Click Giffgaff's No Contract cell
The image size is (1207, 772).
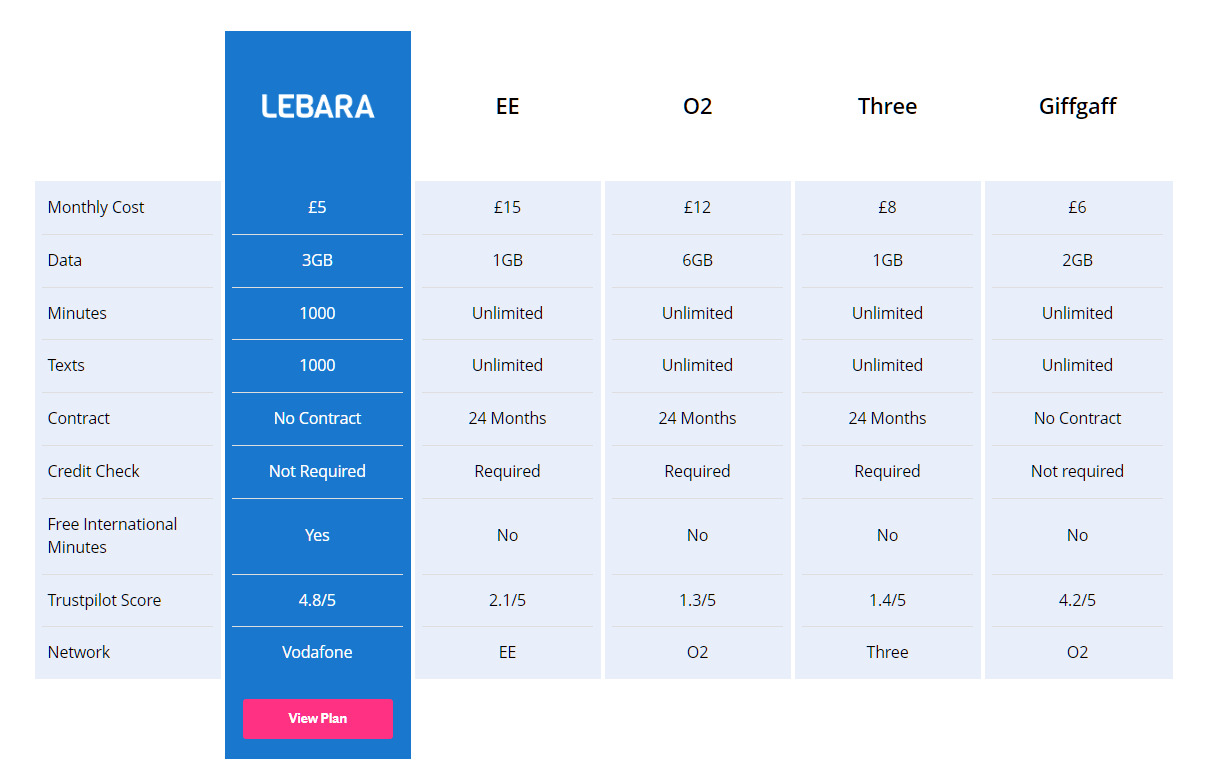1077,418
